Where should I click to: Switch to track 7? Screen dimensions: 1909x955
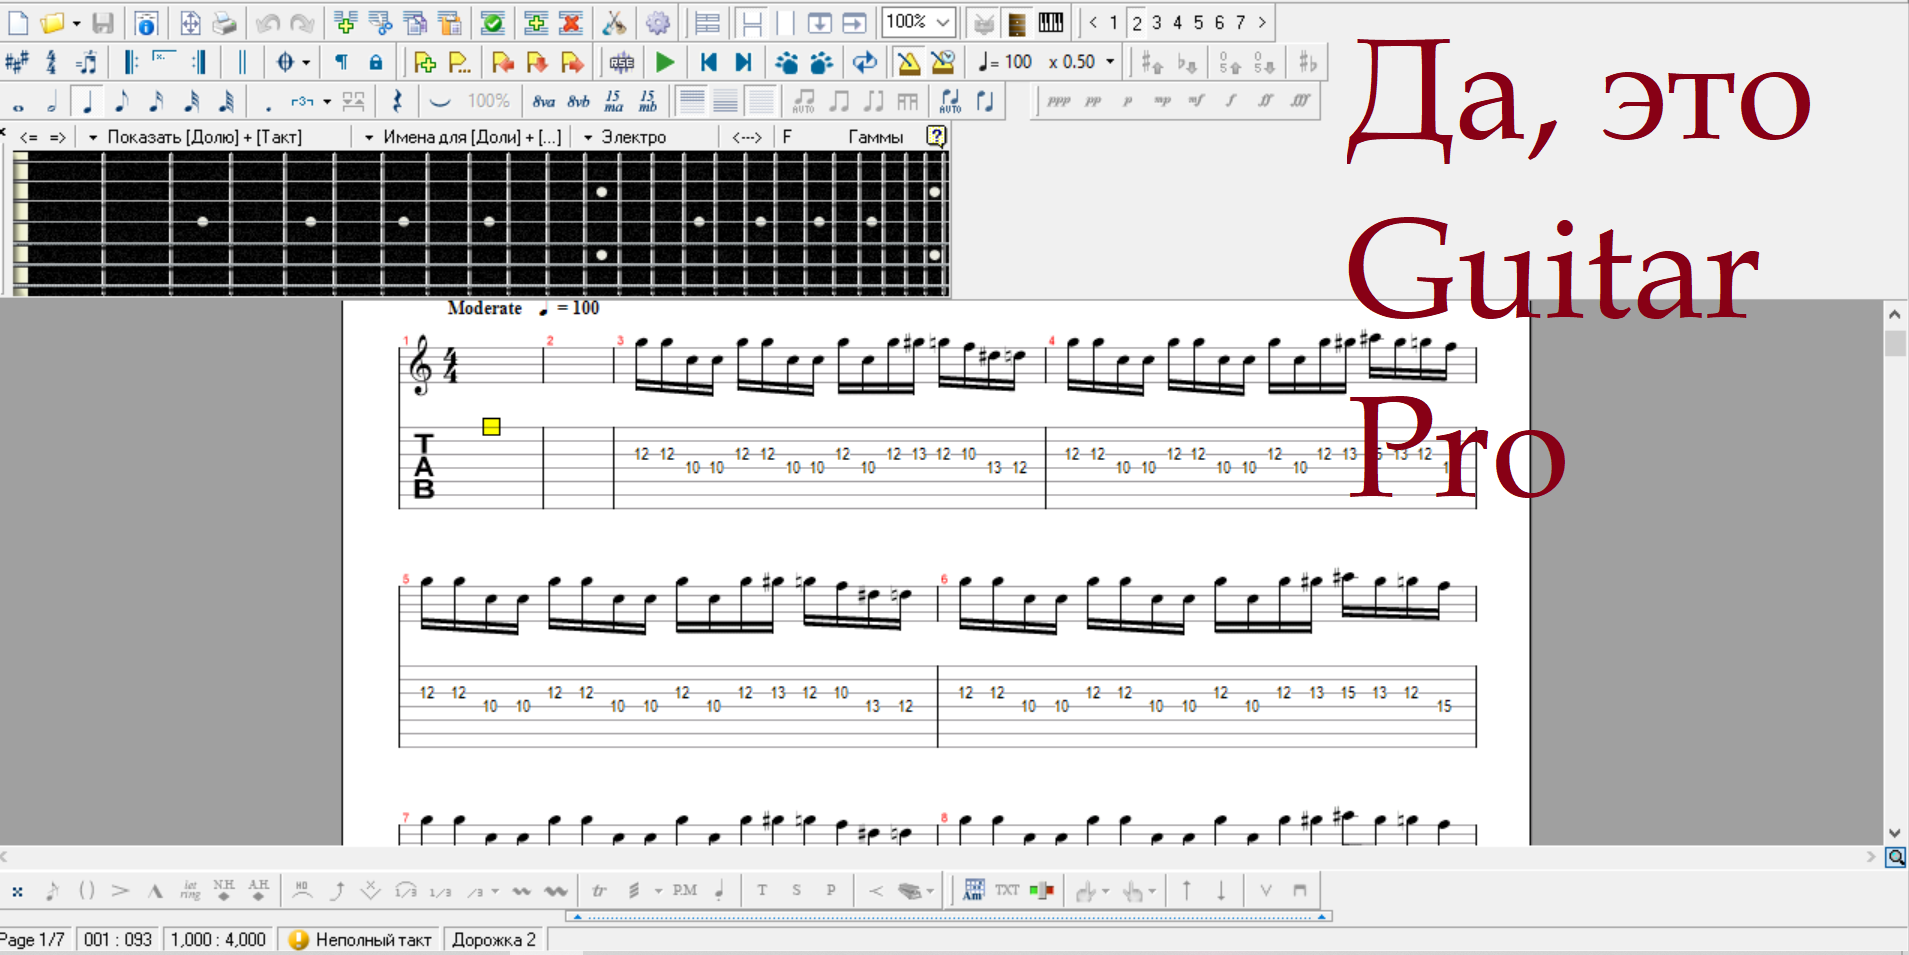tap(1240, 22)
